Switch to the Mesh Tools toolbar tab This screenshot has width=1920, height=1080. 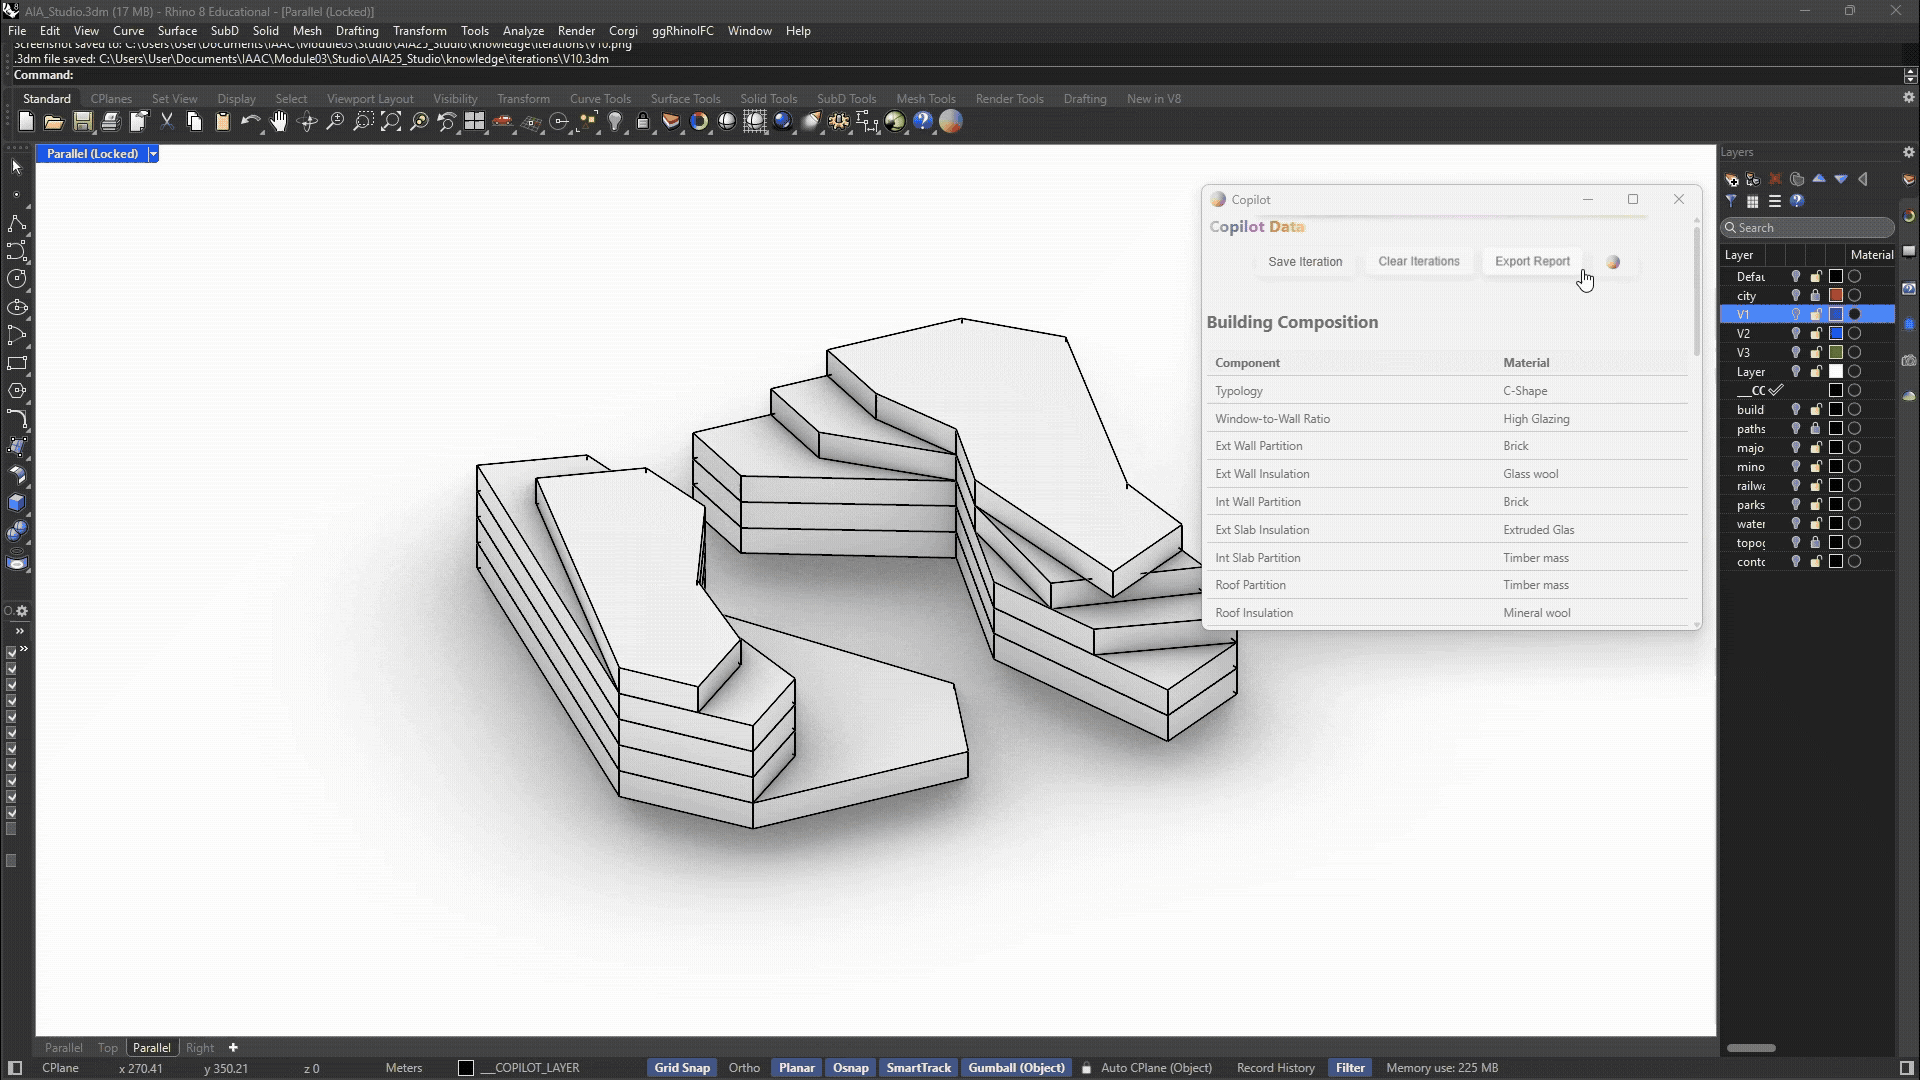(926, 99)
